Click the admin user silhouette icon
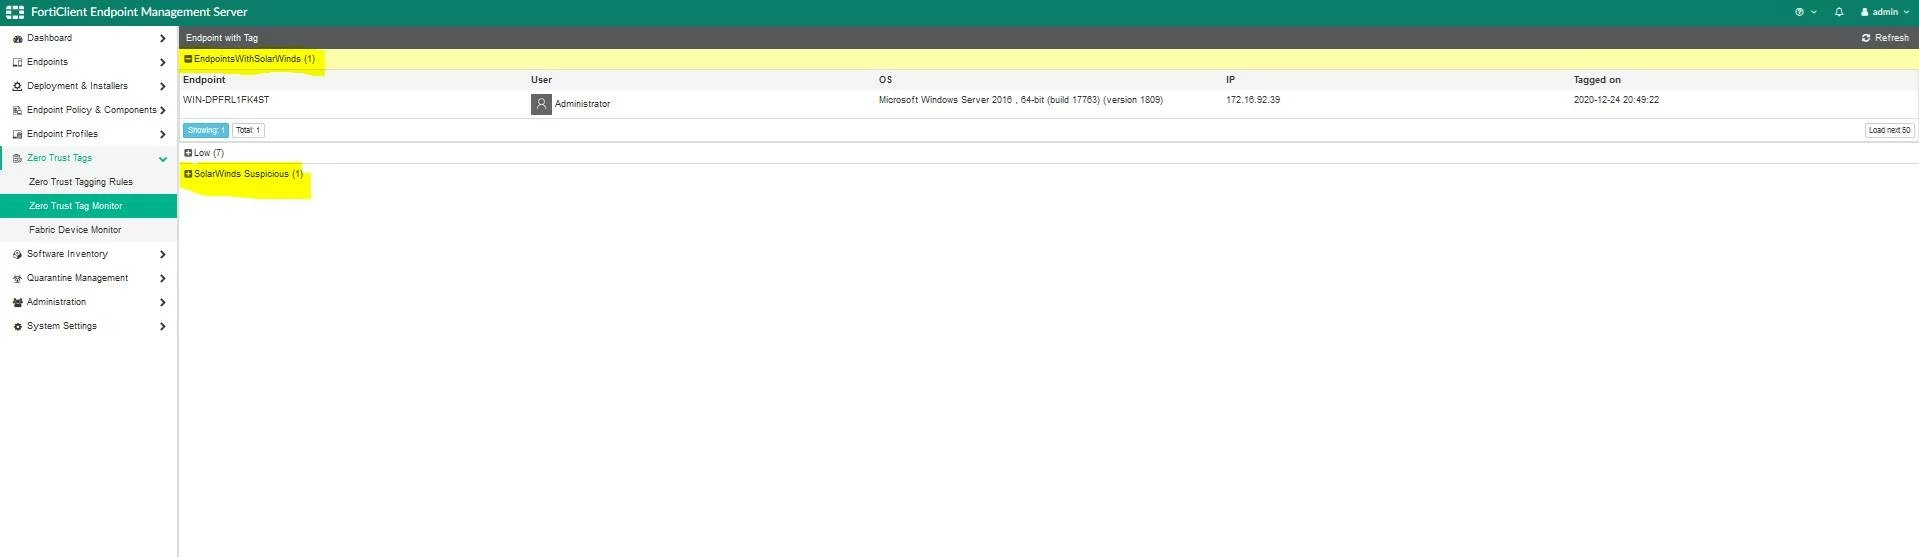This screenshot has width=1919, height=557. pos(1864,12)
